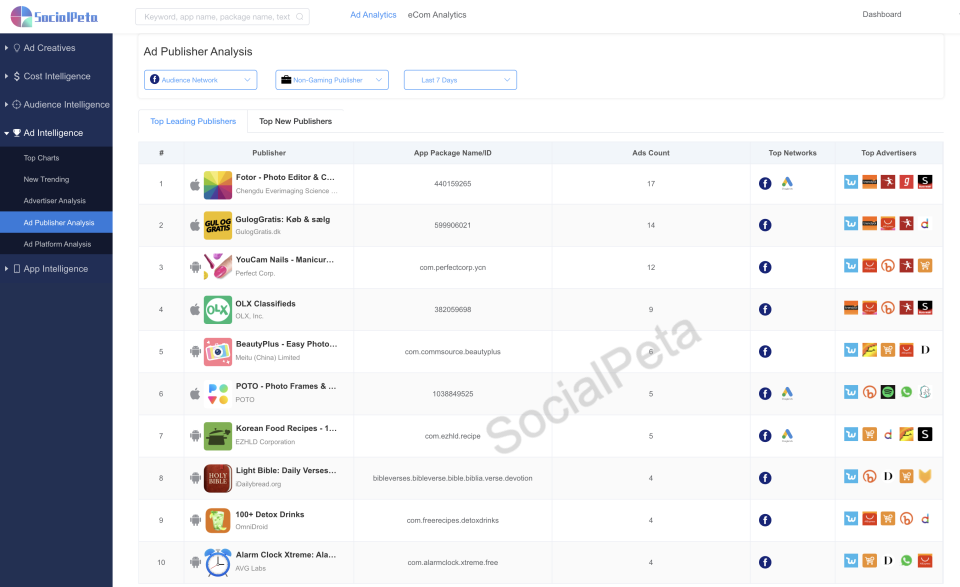Open the 'Alarm Clock Xtreme' publisher name
This screenshot has height=587, width=960.
(286, 555)
